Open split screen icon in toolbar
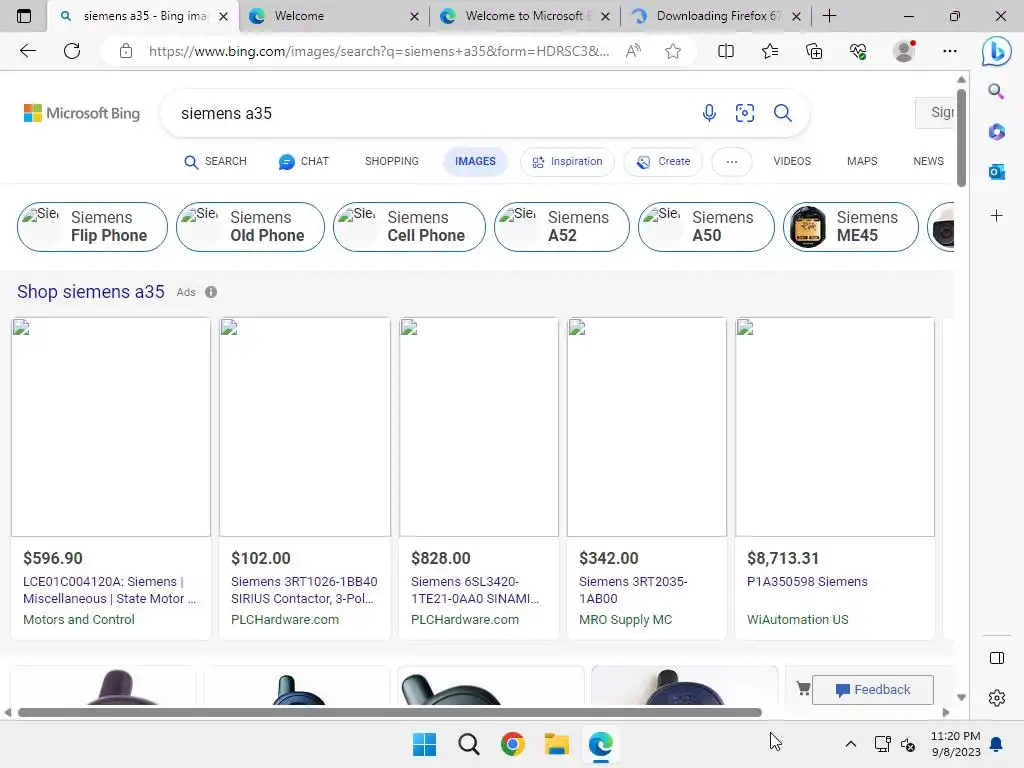1024x768 pixels. [726, 51]
